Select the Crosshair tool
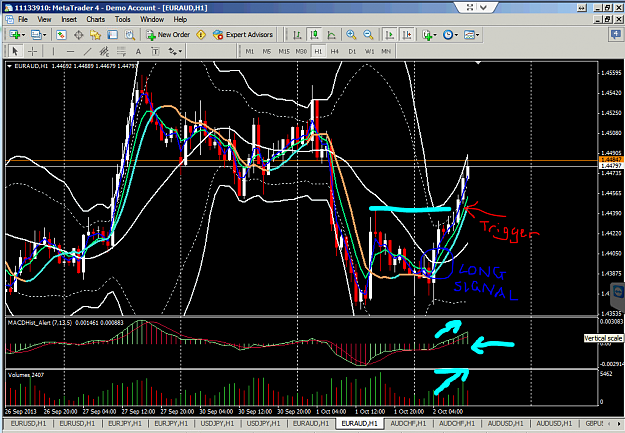625x433 pixels. click(x=32, y=51)
